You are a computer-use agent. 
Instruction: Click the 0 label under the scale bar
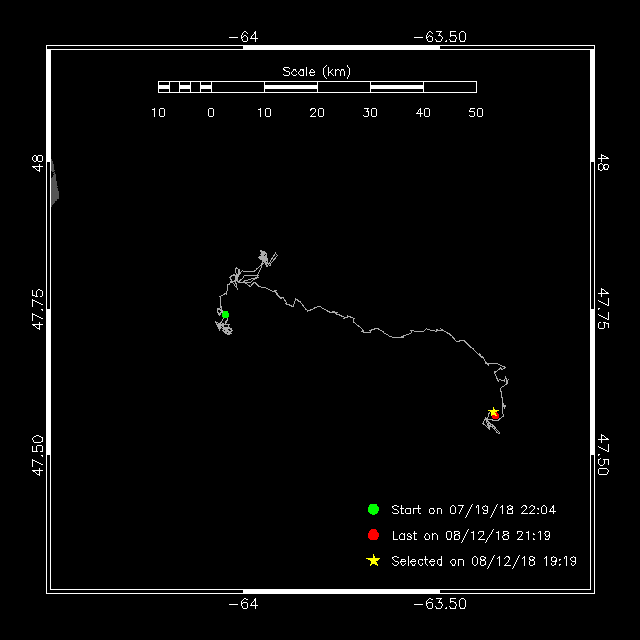[x=211, y=113]
